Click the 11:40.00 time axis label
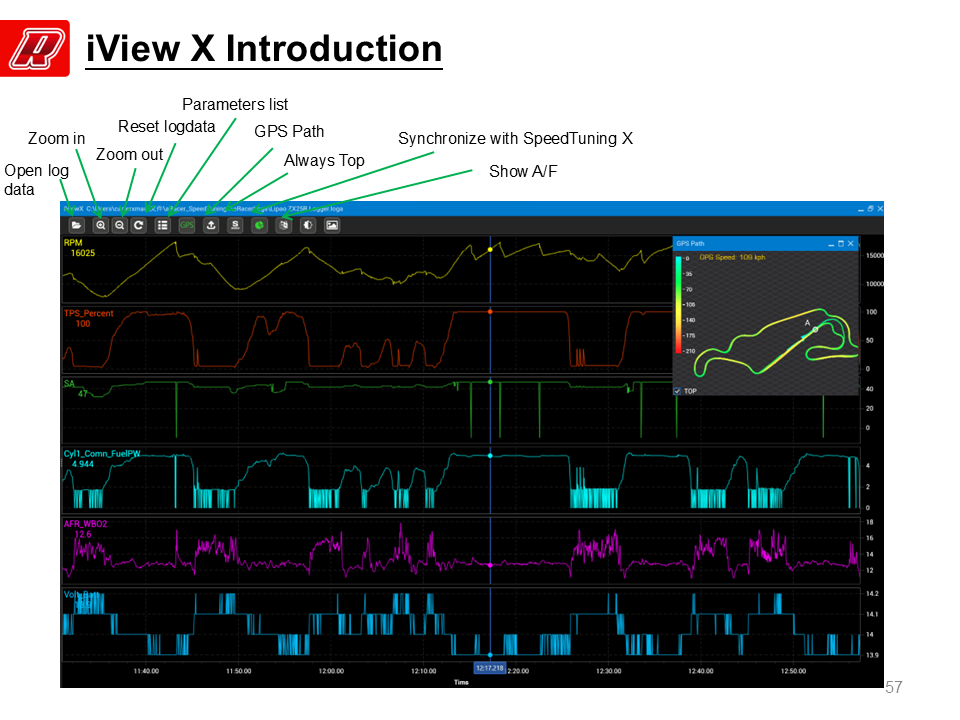 146,671
